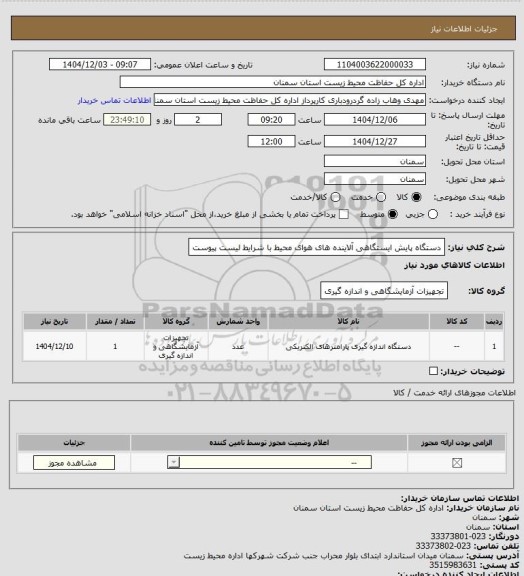Click the شماره نیاز number field
This screenshot has height=576, width=524.
tap(375, 64)
